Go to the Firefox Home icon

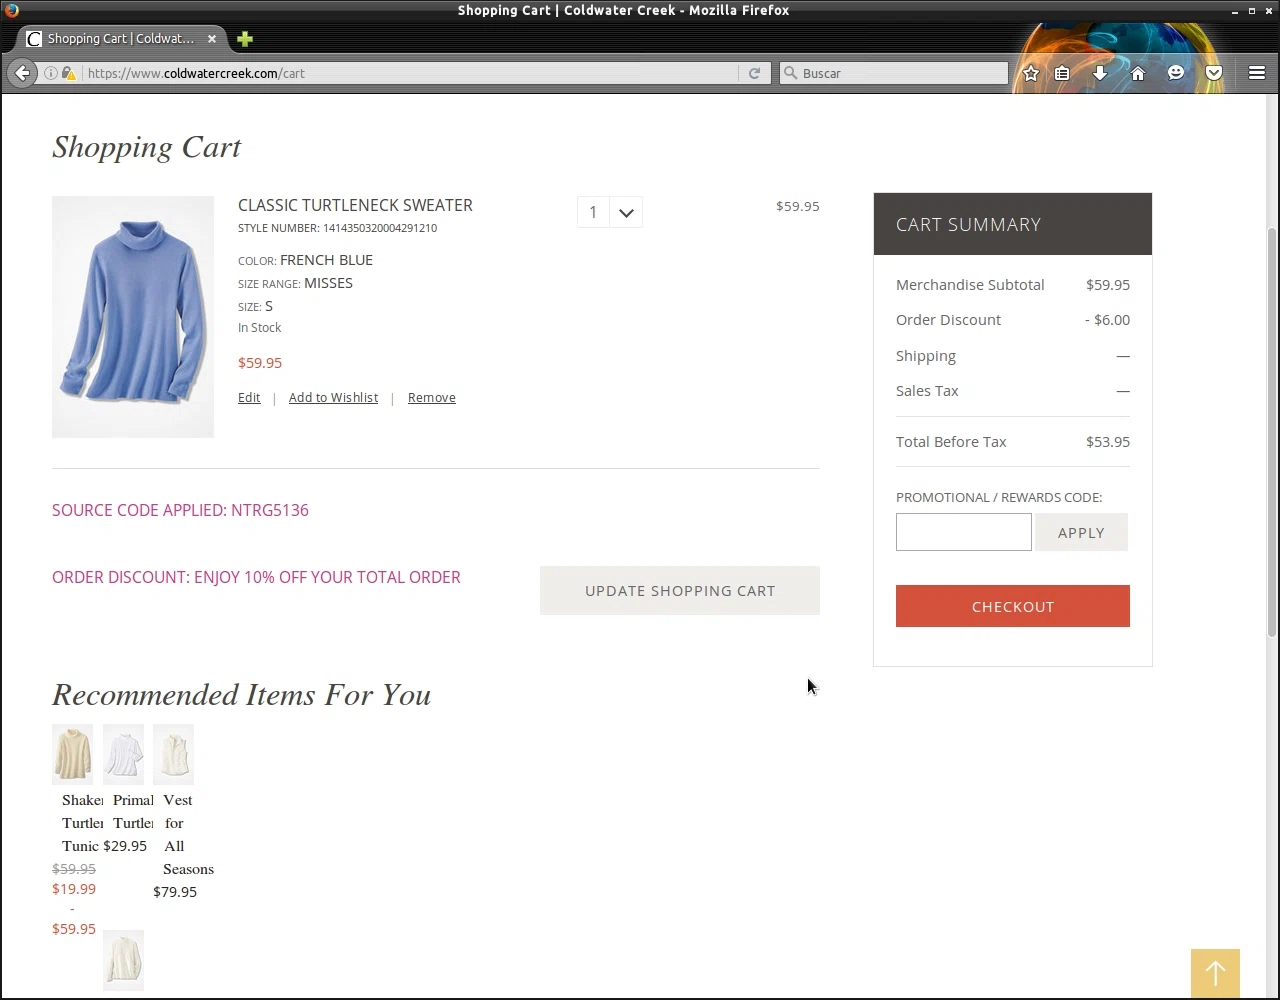pyautogui.click(x=1138, y=73)
